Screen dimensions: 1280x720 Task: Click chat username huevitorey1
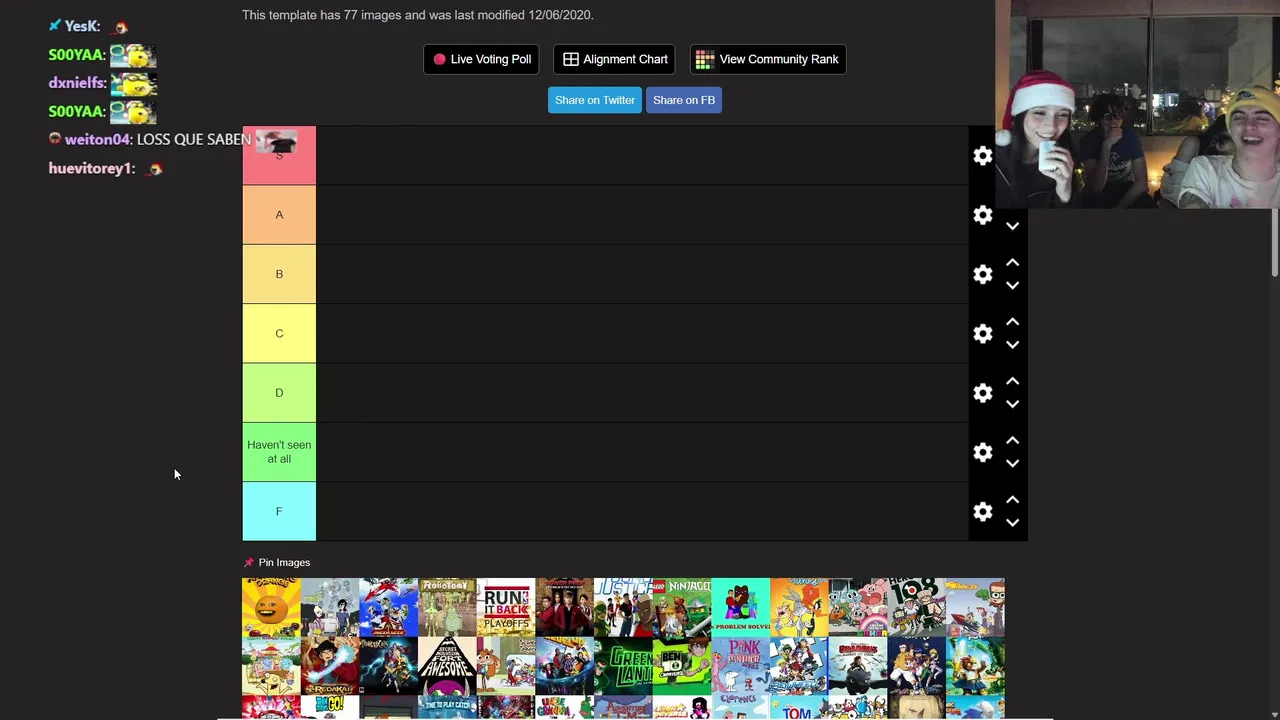coord(90,168)
